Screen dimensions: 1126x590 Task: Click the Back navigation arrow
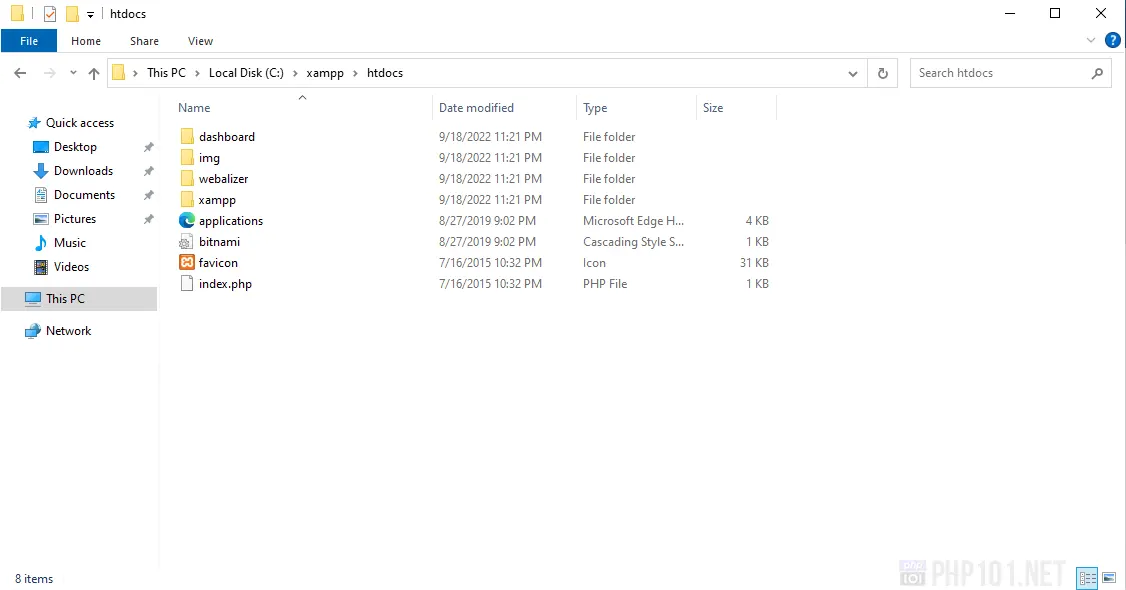coord(20,73)
